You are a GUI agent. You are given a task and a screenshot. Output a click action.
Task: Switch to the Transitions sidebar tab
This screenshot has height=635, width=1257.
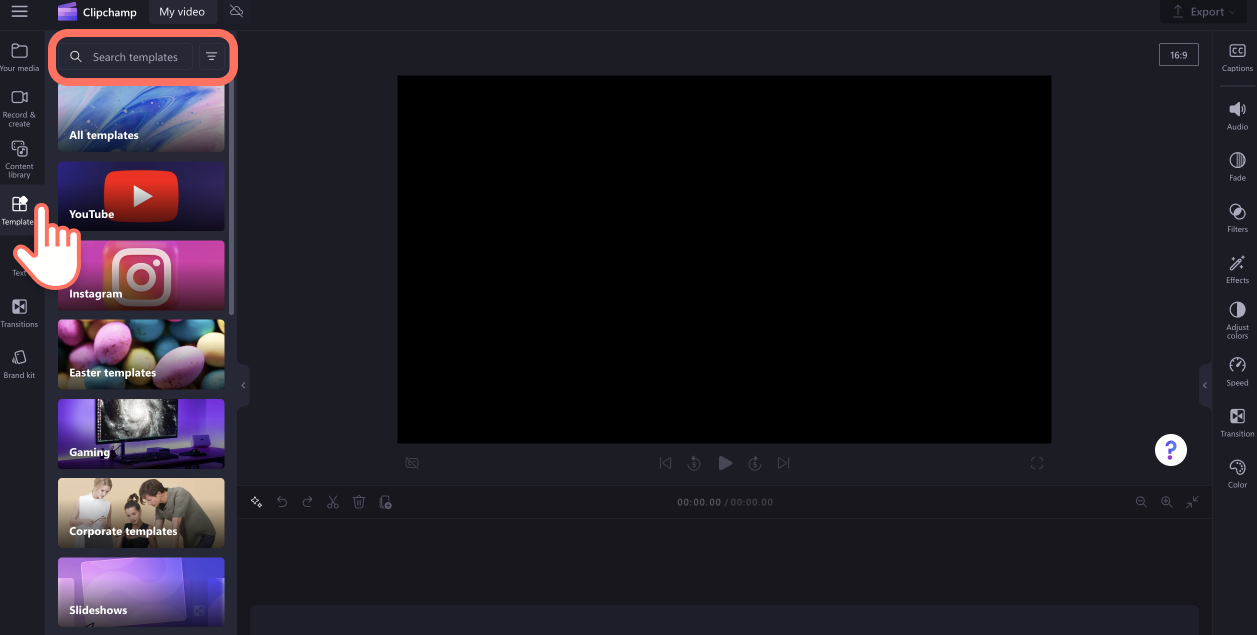click(x=19, y=313)
